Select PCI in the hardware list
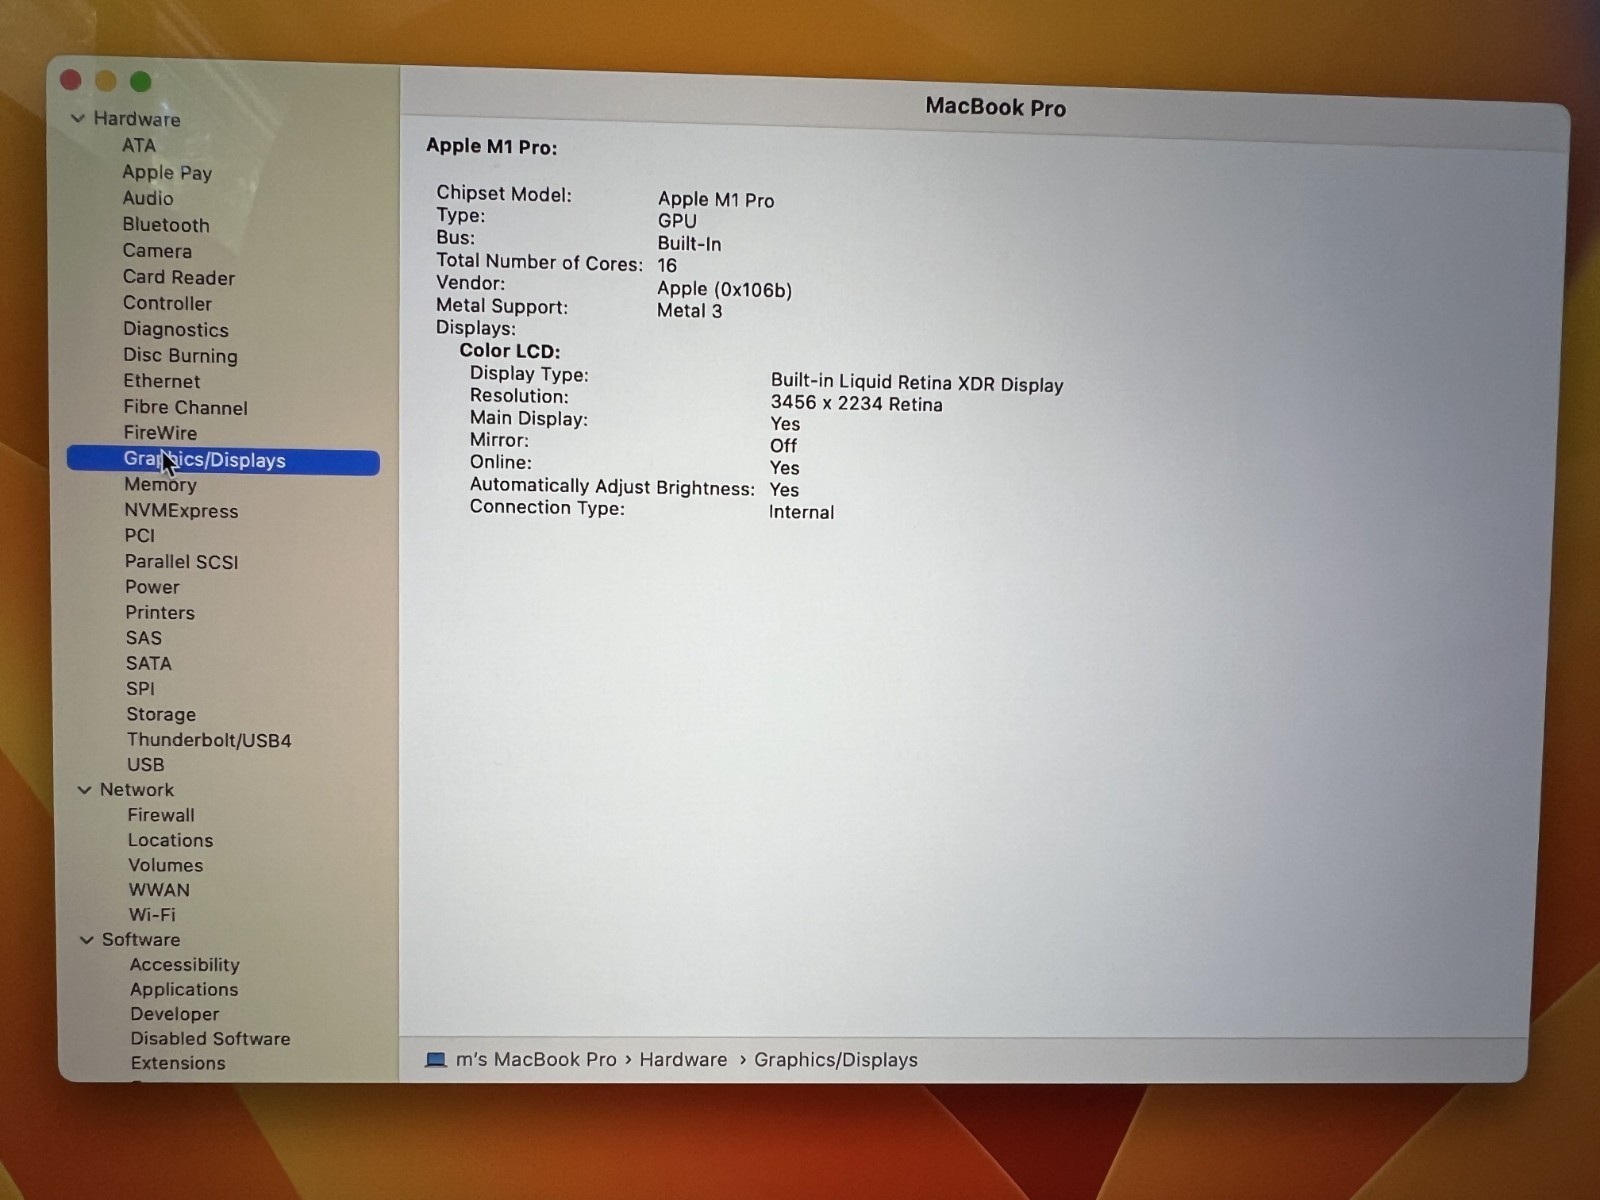The height and width of the screenshot is (1200, 1600). (140, 536)
